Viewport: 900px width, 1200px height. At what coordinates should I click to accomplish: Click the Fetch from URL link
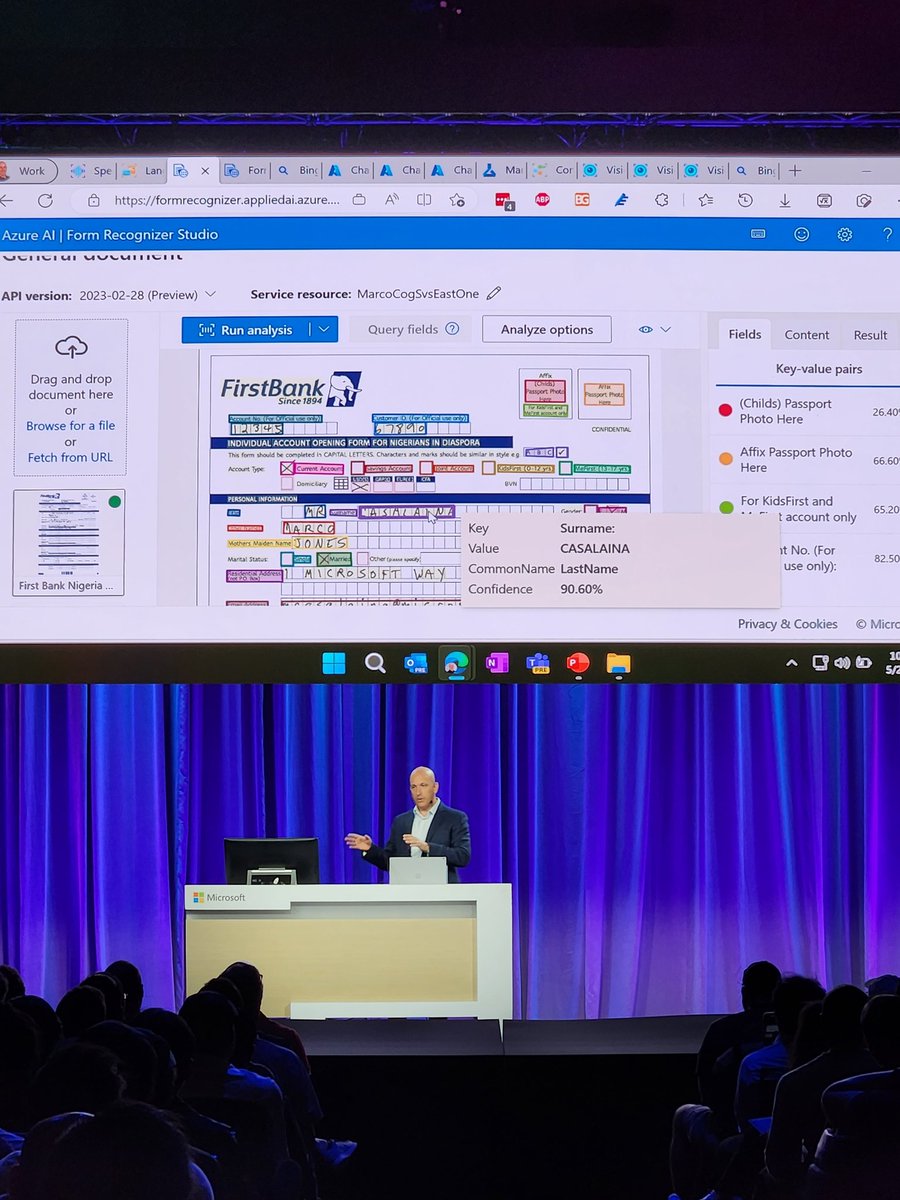coord(70,457)
